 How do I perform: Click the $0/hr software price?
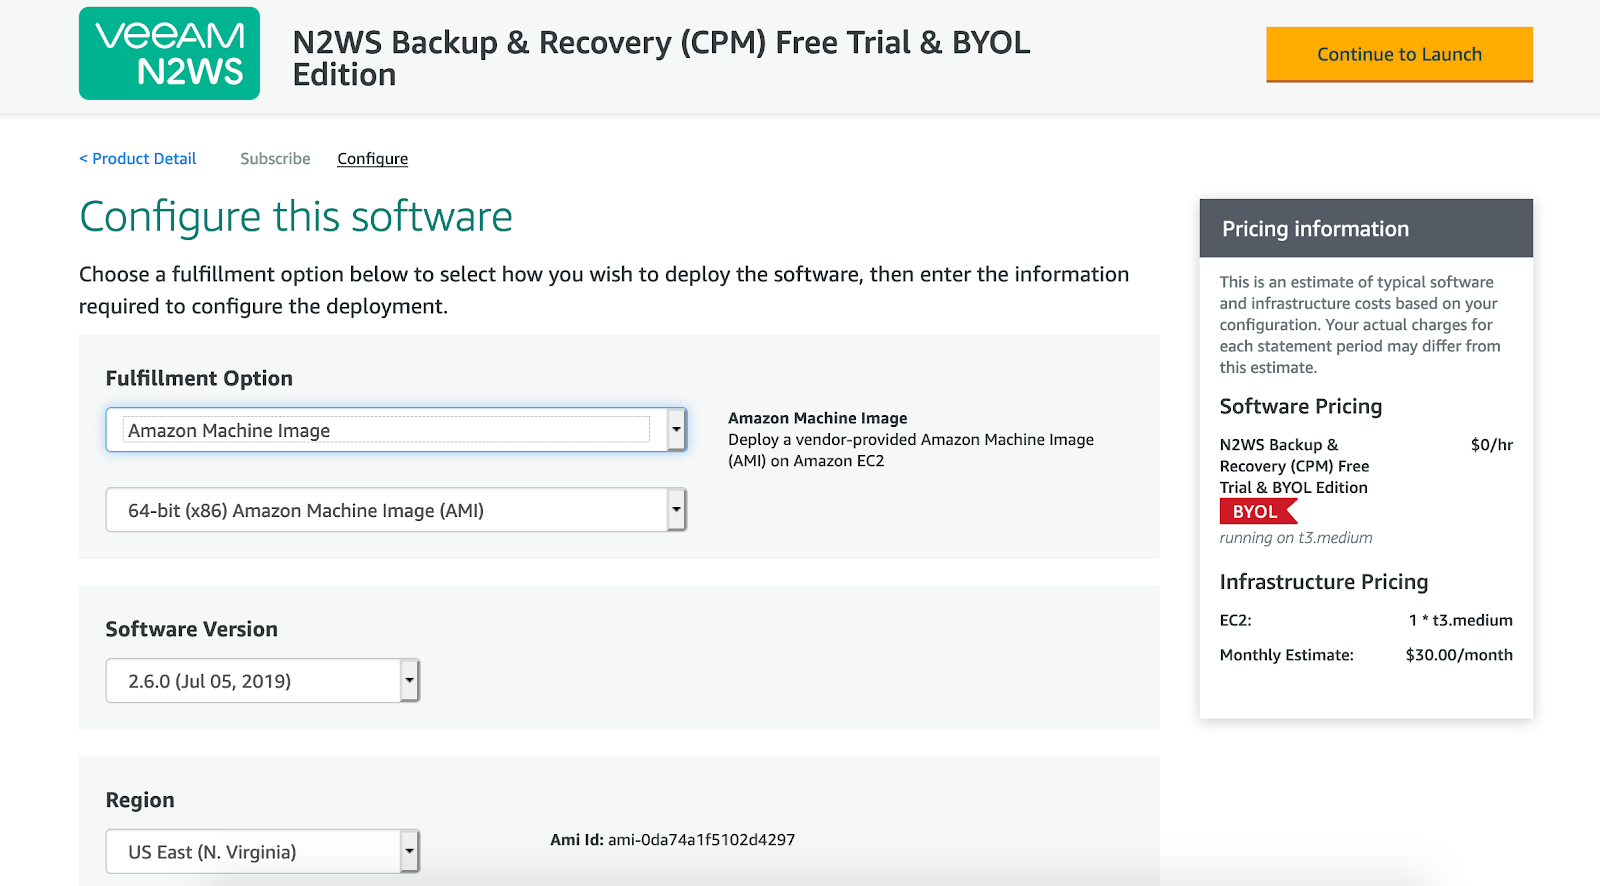point(1491,445)
